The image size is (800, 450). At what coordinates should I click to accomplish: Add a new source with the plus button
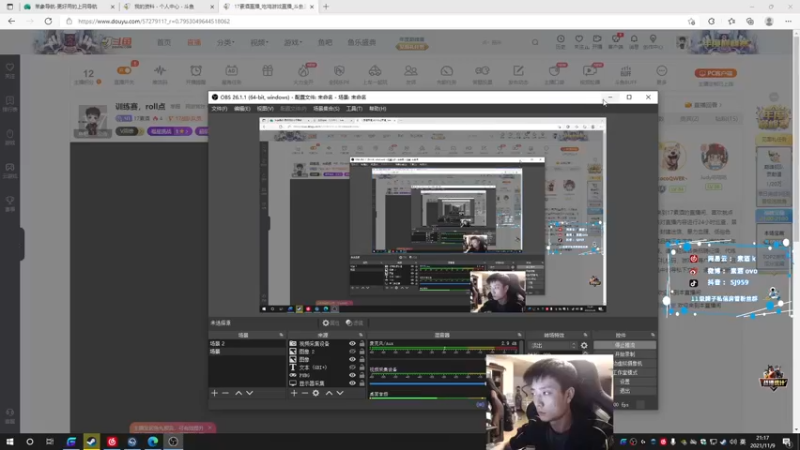[294, 393]
